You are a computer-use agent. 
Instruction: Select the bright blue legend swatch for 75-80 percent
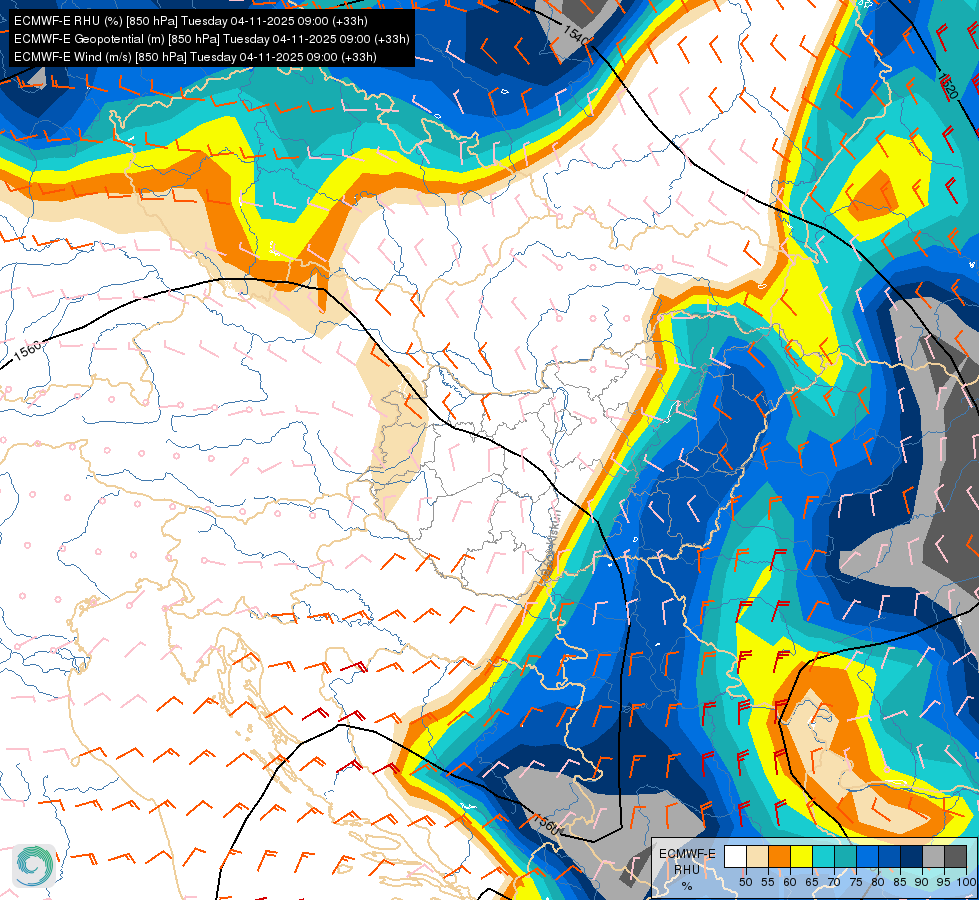point(868,856)
